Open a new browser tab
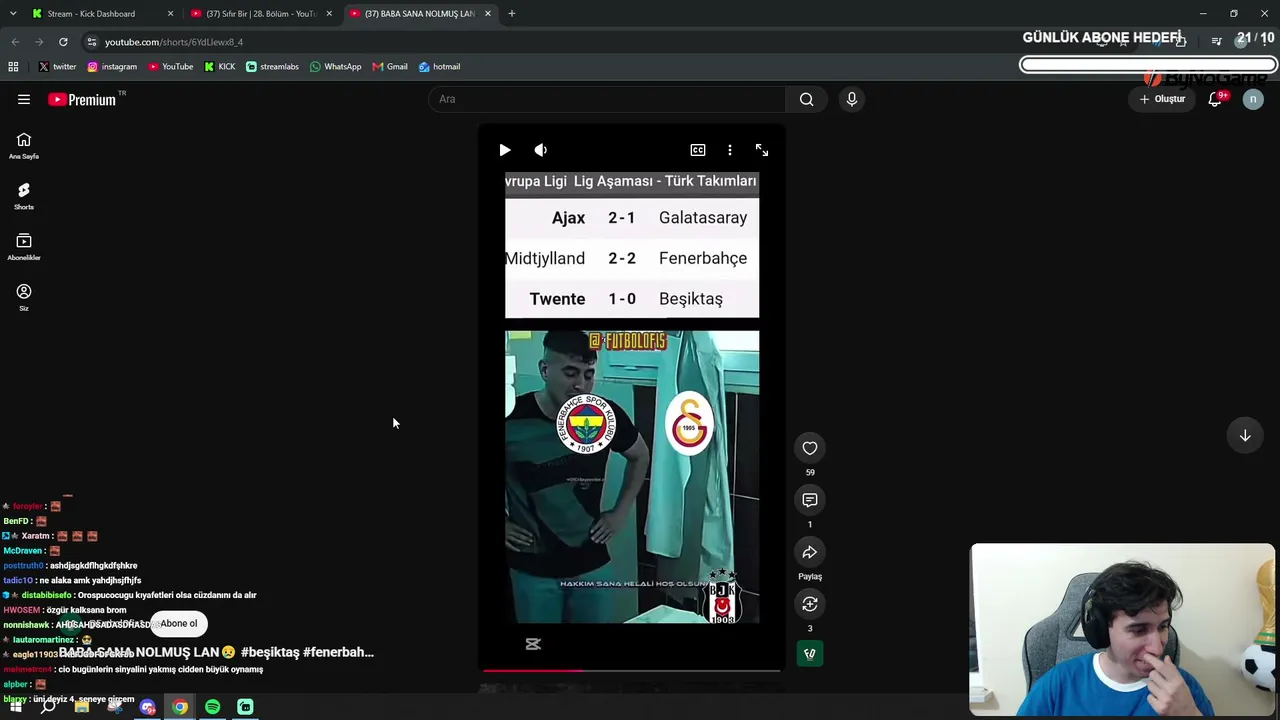This screenshot has width=1280, height=720. click(x=511, y=14)
